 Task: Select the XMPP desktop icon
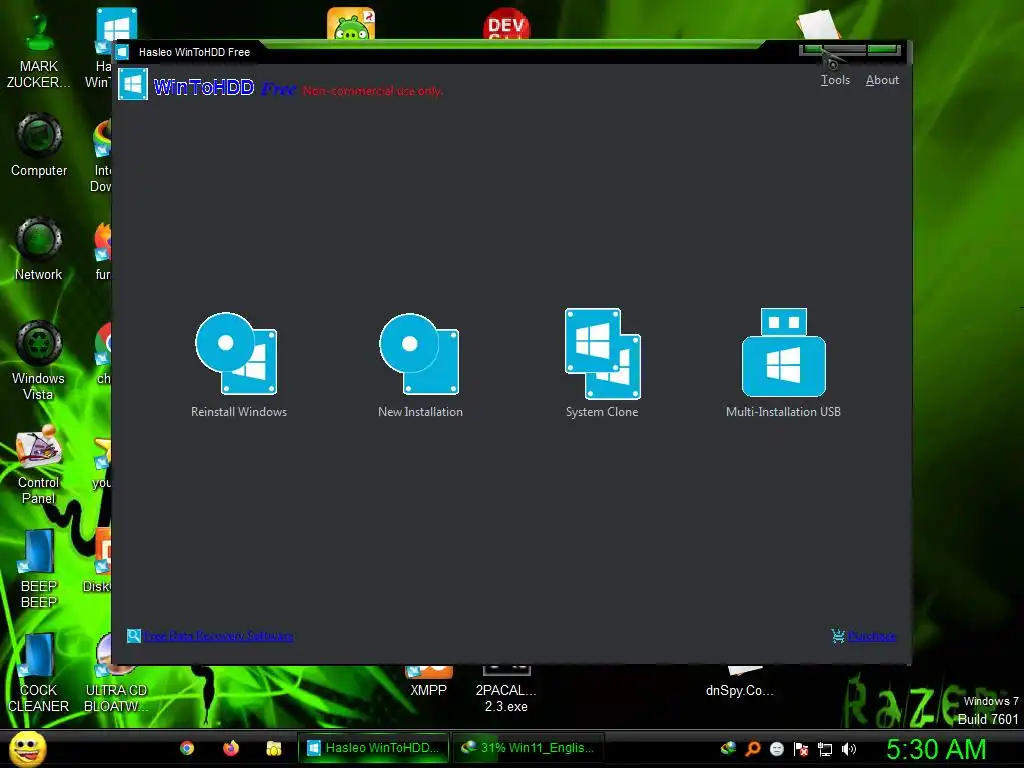(428, 682)
